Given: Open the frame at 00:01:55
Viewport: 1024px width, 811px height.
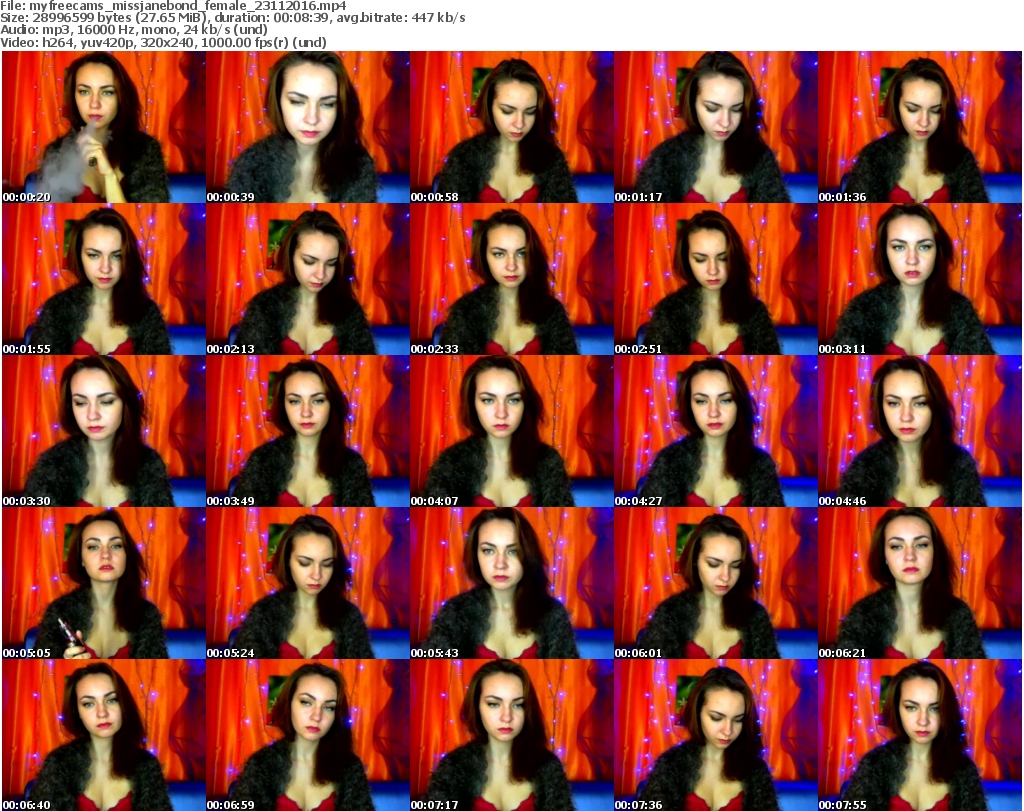Looking at the screenshot, I should (x=104, y=279).
